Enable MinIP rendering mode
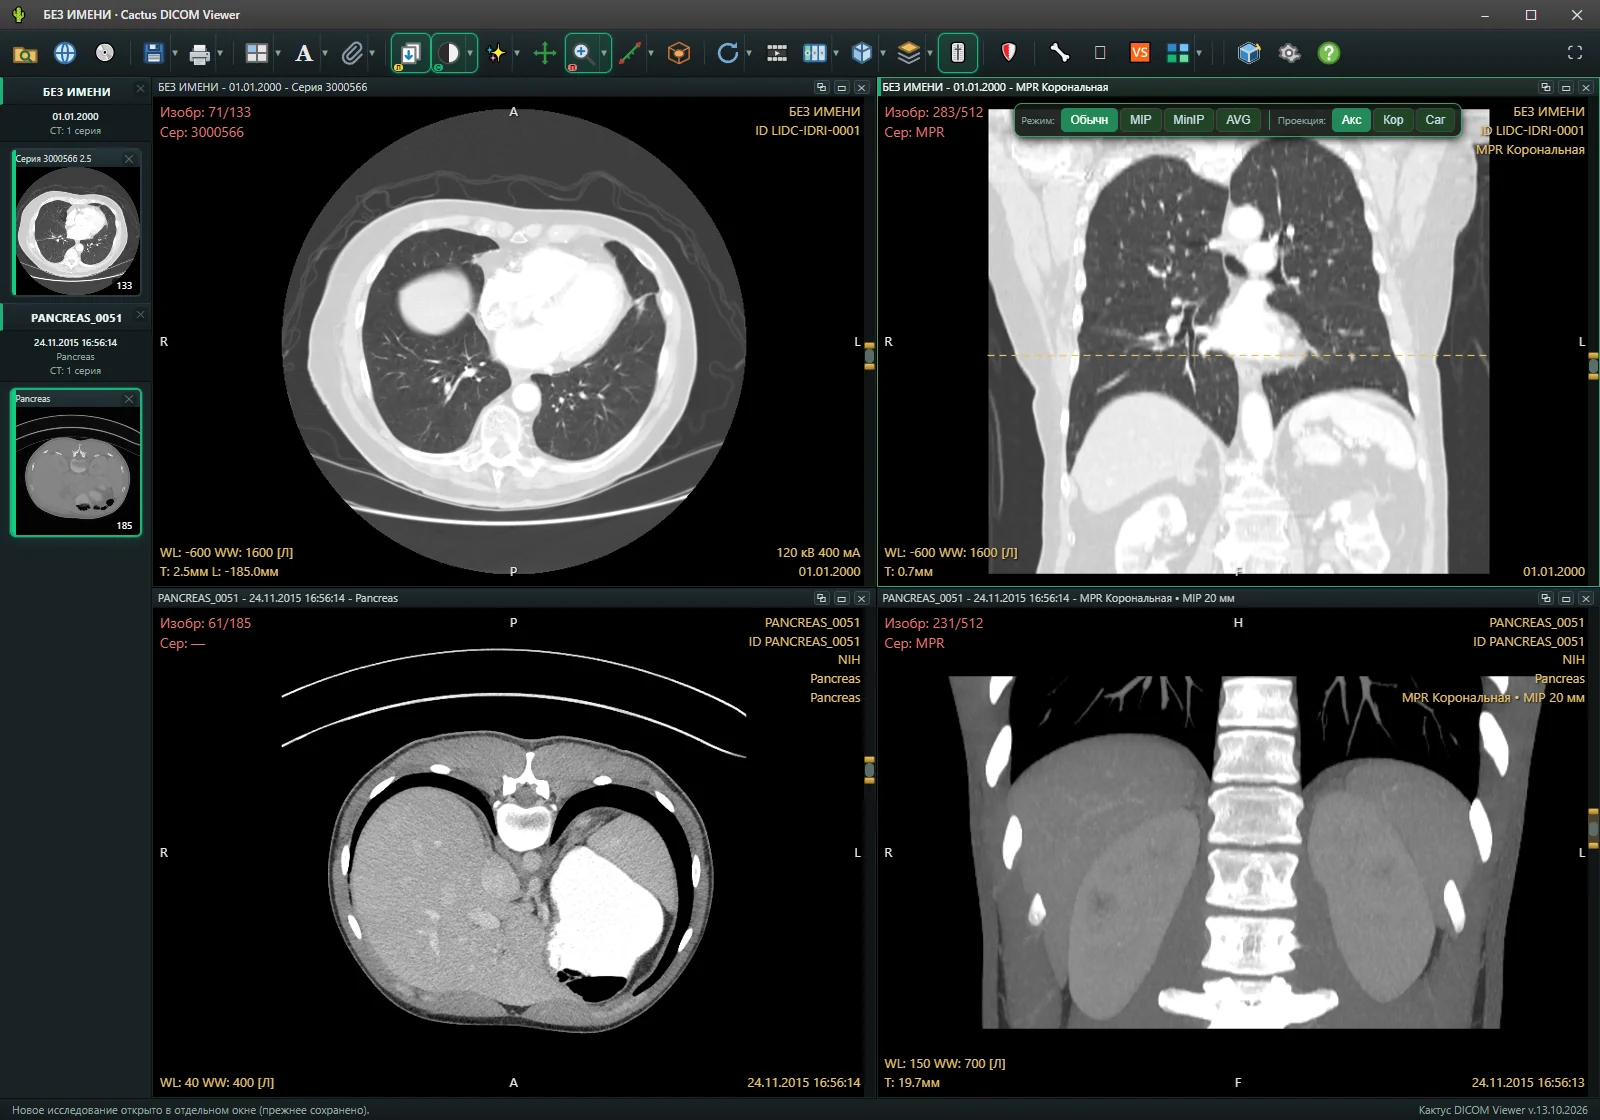Screen dimensions: 1600x1120 (1188, 120)
